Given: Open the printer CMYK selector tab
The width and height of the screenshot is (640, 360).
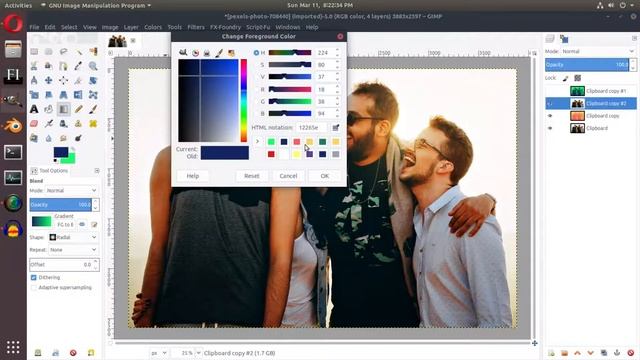Looking at the screenshot, I should (x=207, y=53).
